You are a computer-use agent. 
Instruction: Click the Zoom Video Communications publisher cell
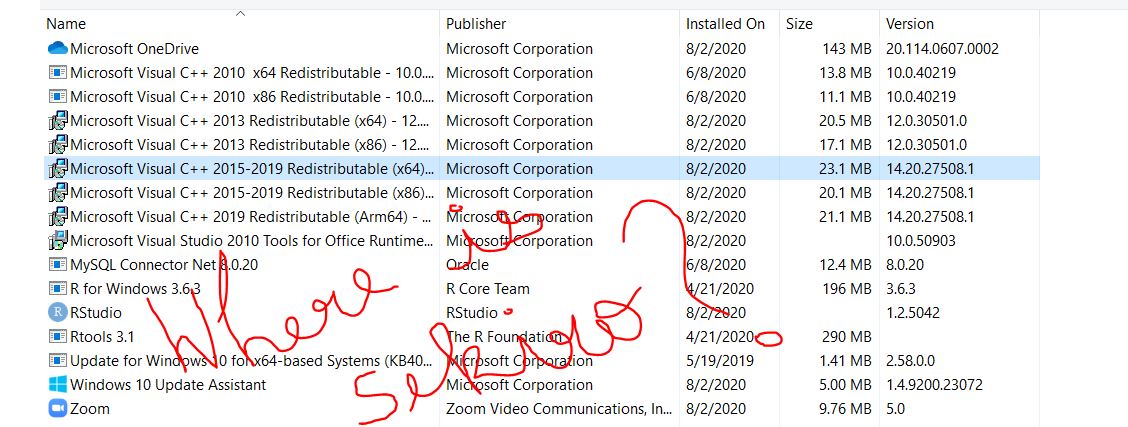[x=558, y=408]
